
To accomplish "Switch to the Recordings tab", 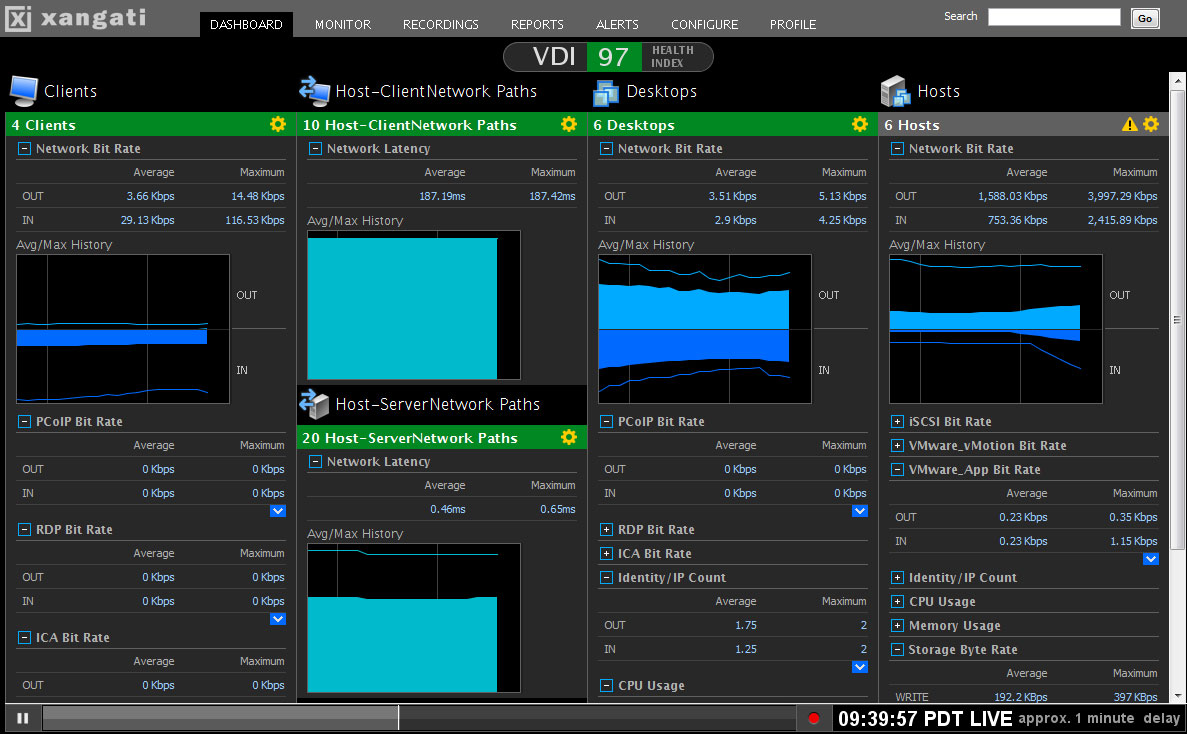I will [x=440, y=24].
